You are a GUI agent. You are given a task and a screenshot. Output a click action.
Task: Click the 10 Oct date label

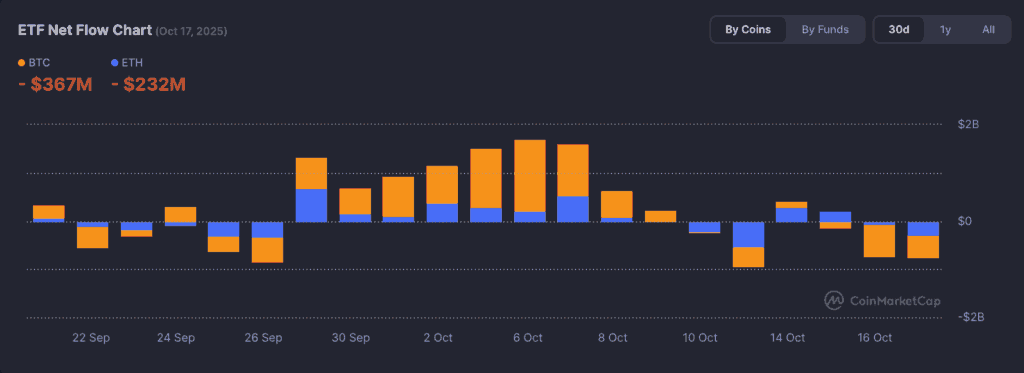[699, 338]
